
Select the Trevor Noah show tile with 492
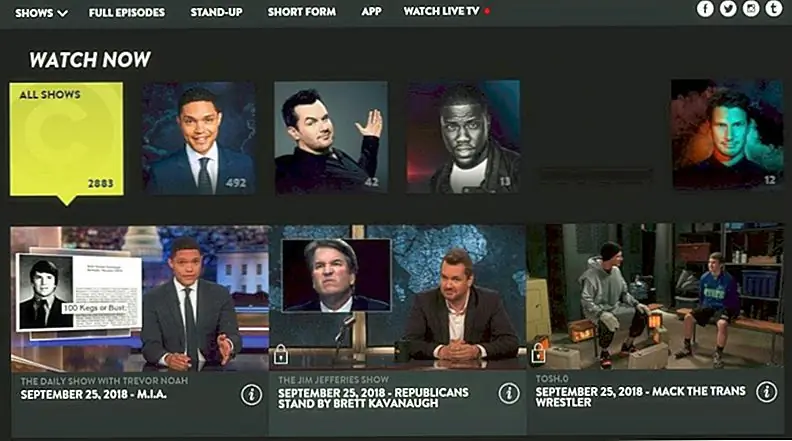[199, 138]
